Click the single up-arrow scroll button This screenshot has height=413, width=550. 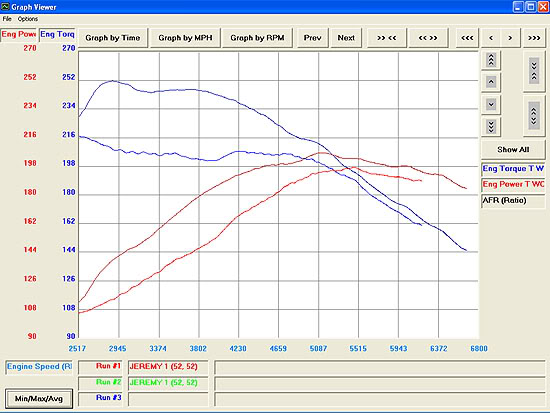pos(491,82)
